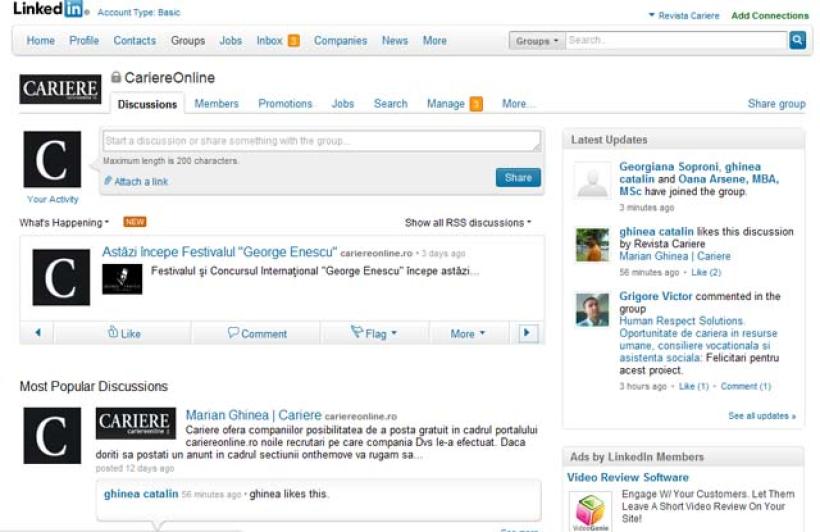The width and height of the screenshot is (820, 532).
Task: Click the Start a discussion text field
Action: pos(320,141)
